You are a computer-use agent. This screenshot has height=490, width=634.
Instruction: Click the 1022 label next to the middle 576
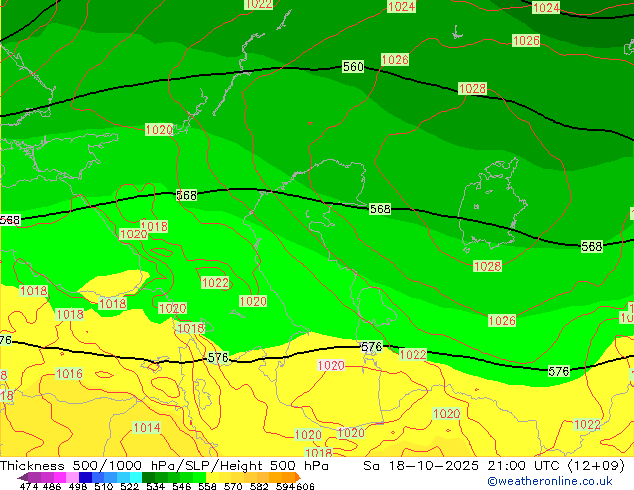pos(412,355)
